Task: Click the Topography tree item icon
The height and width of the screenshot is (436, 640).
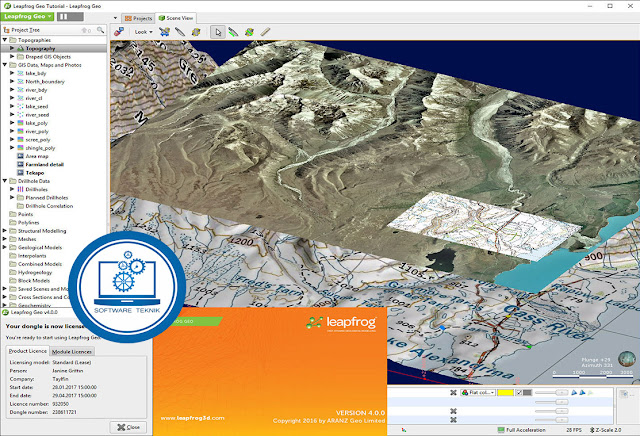Action: (x=20, y=48)
